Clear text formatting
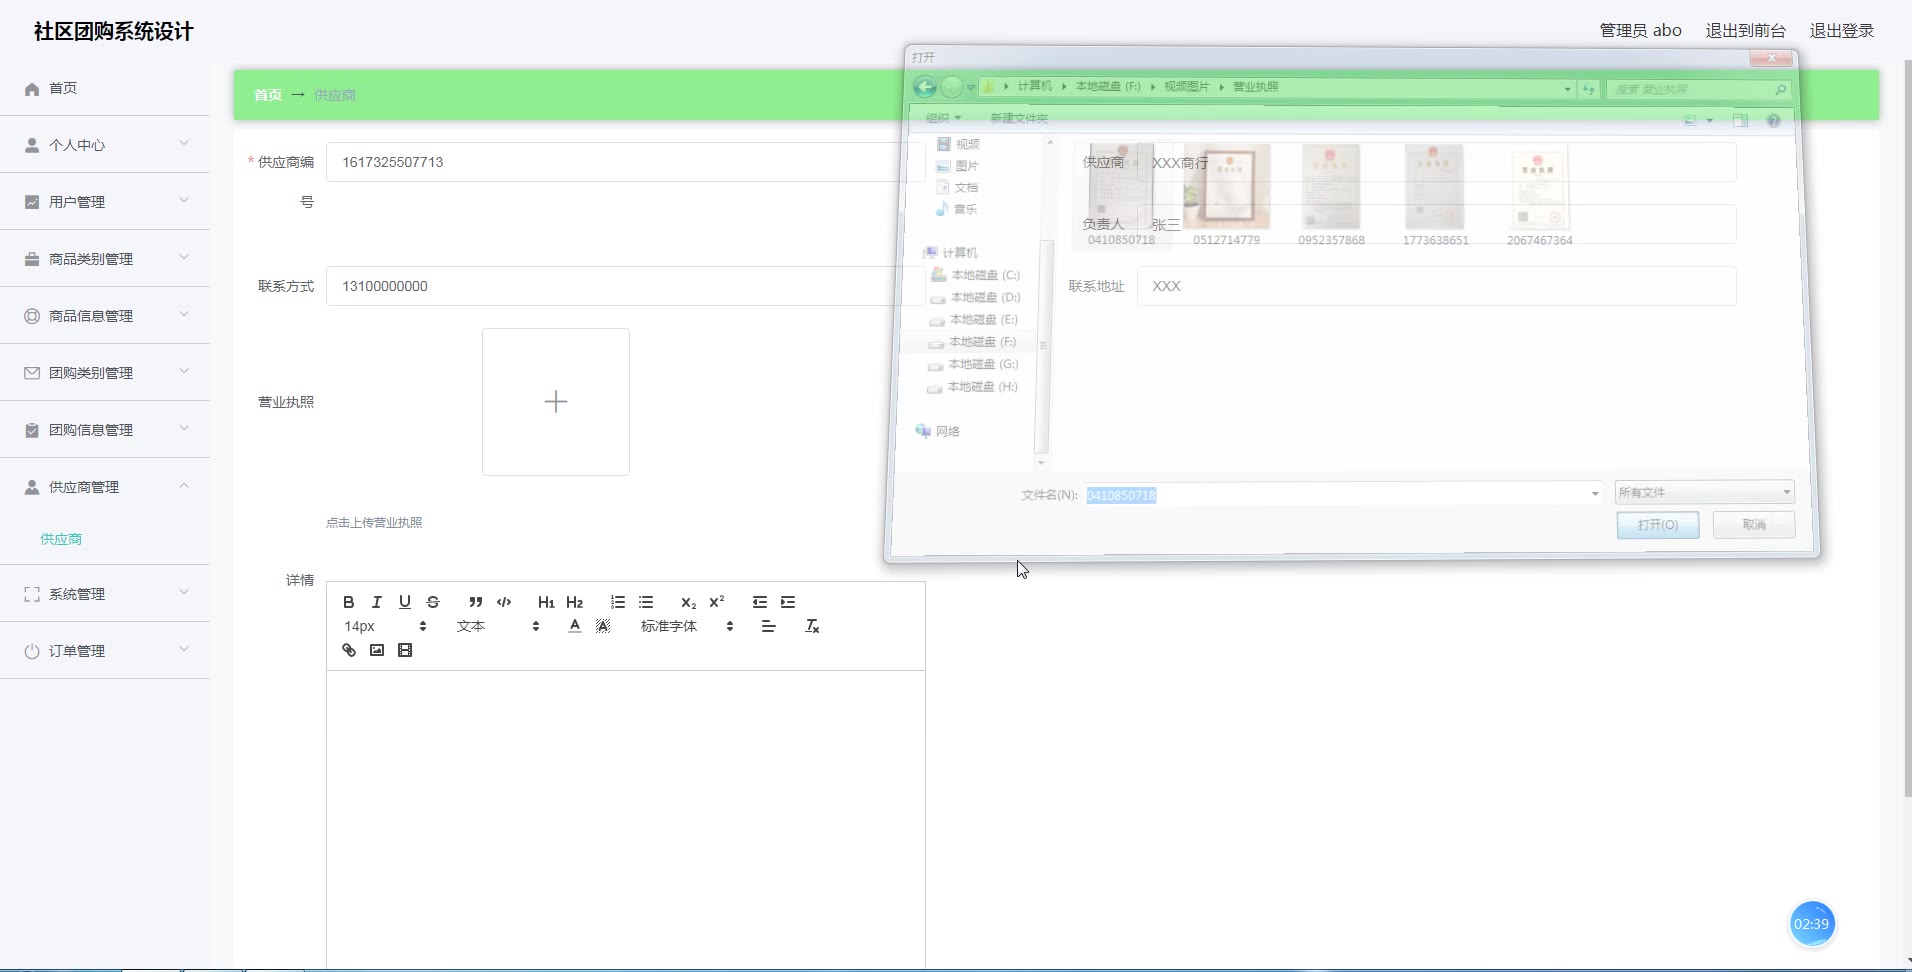 (812, 626)
